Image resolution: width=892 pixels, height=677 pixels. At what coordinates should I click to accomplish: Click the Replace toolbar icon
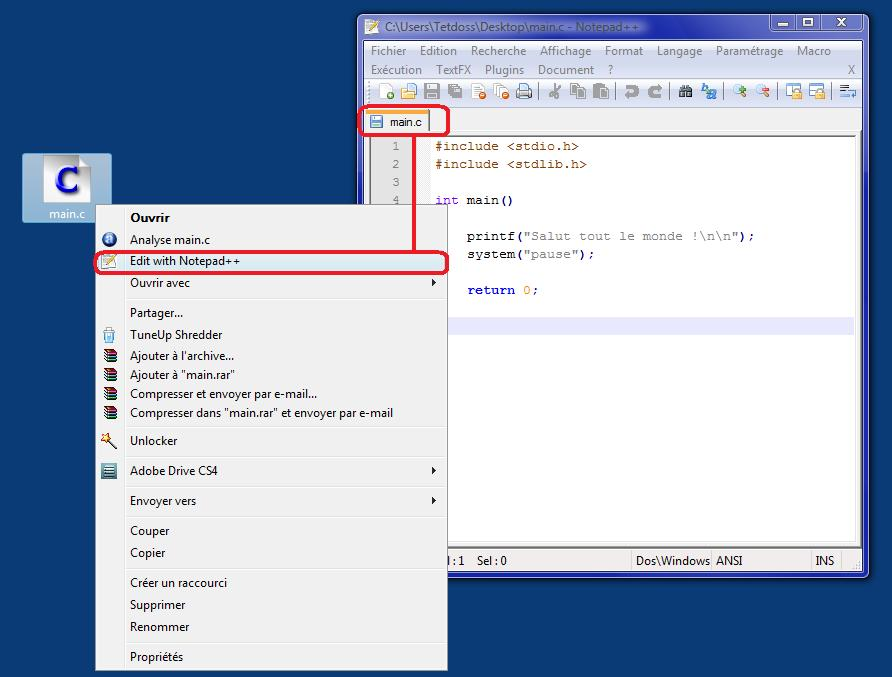[x=709, y=91]
